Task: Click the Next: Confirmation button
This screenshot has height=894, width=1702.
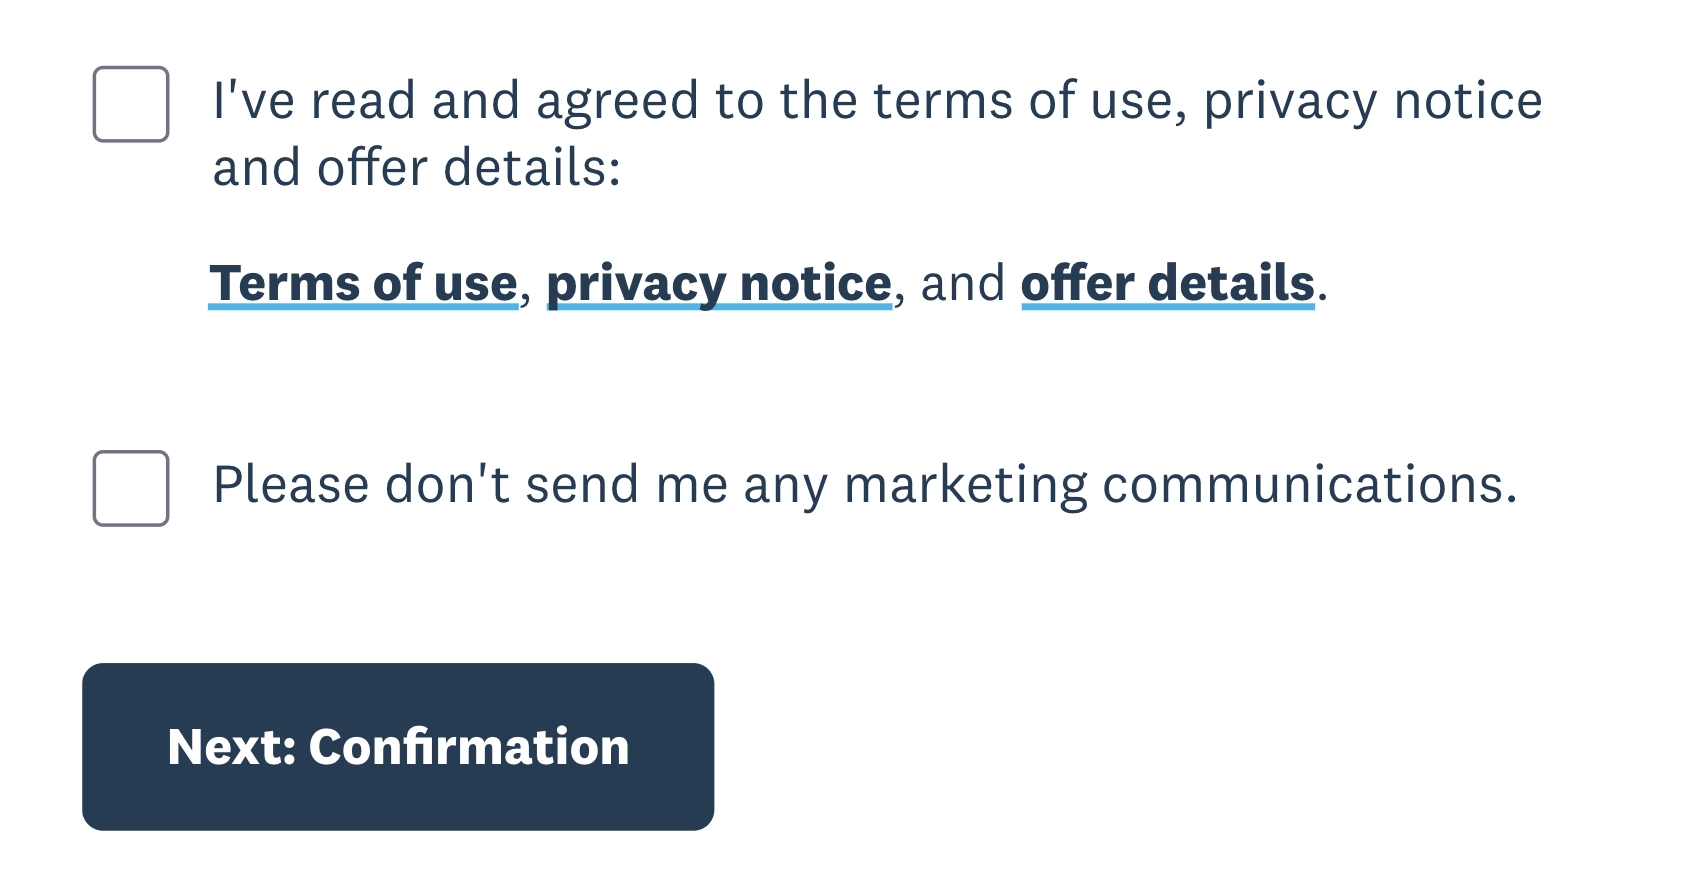Action: [x=398, y=745]
